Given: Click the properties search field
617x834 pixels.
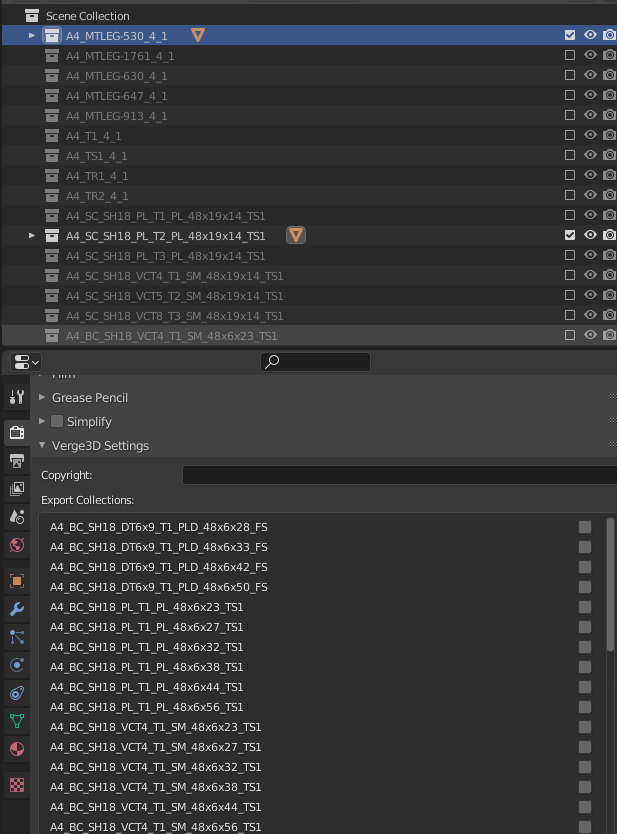Looking at the screenshot, I should 315,362.
